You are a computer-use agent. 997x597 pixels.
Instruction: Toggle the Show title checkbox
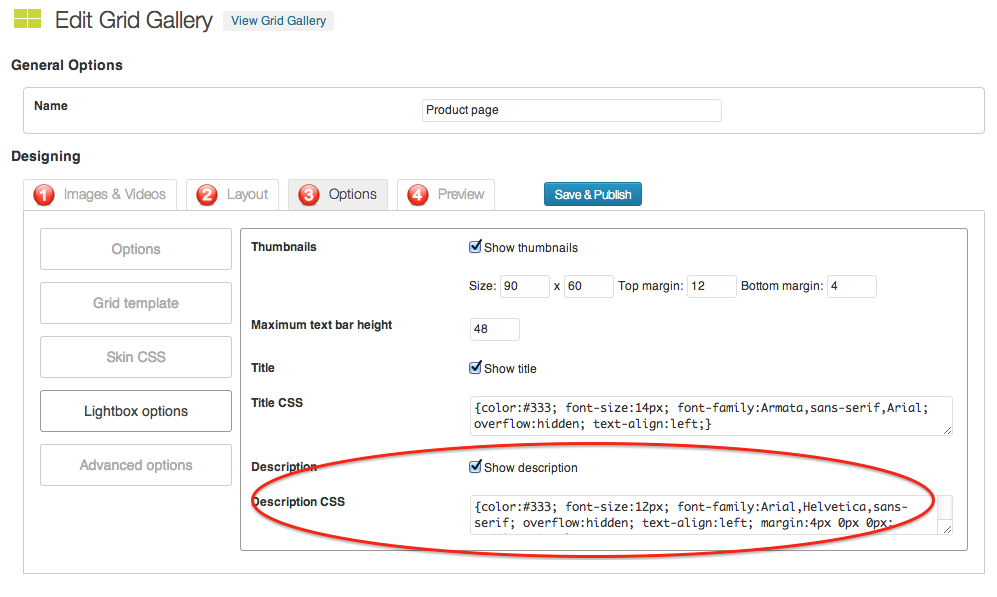pos(476,368)
